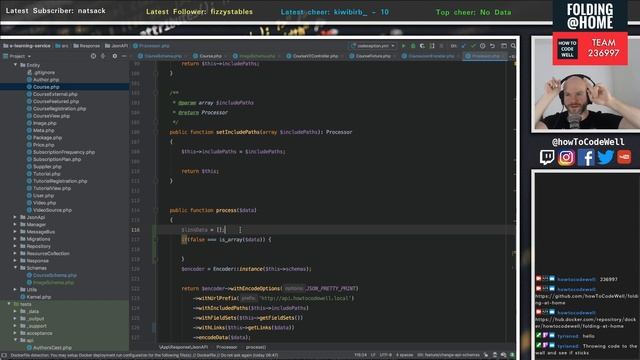Hide the Project panel with minus icon
640x360 pixels.
[x=124, y=56]
